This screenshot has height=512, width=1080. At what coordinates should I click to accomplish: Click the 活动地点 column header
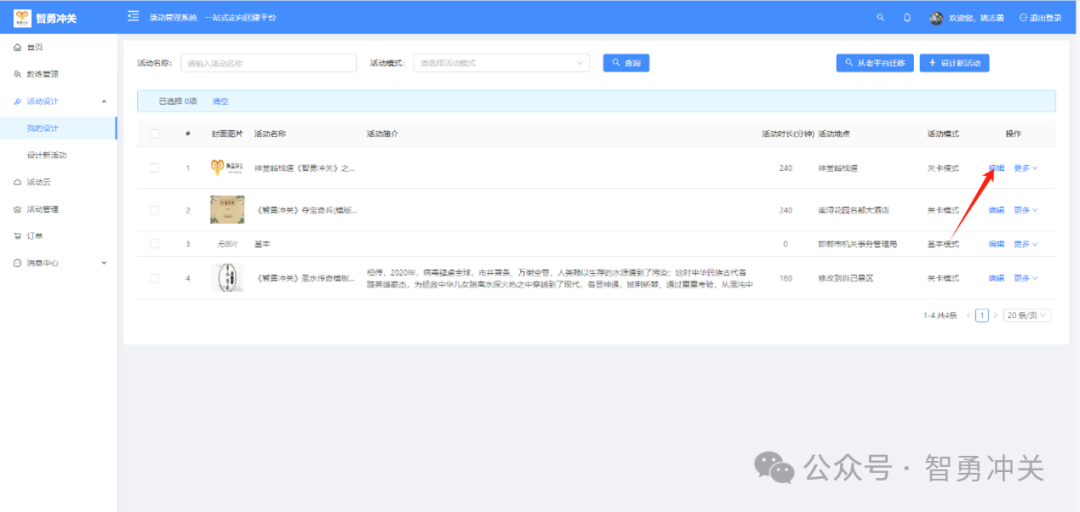(834, 134)
